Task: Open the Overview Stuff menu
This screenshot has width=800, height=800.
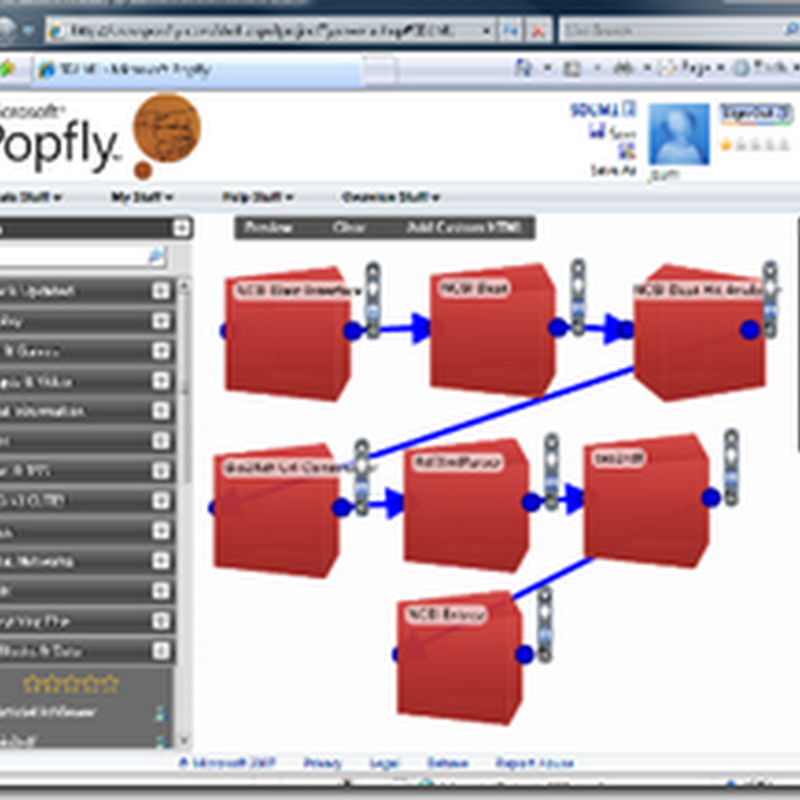Action: [x=391, y=197]
